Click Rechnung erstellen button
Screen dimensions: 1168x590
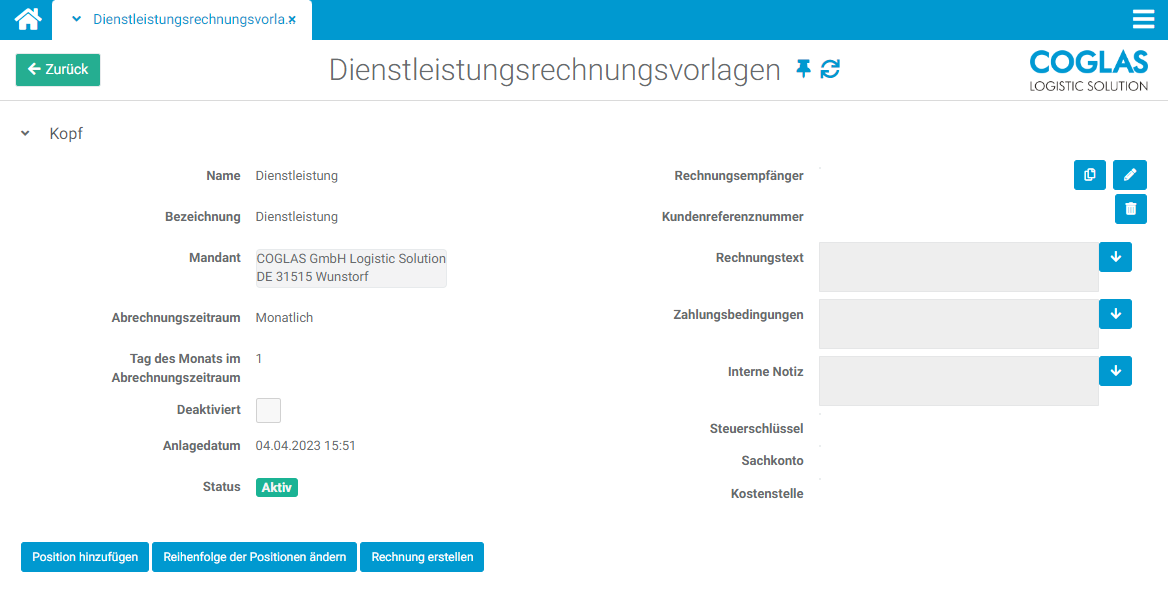coord(422,557)
